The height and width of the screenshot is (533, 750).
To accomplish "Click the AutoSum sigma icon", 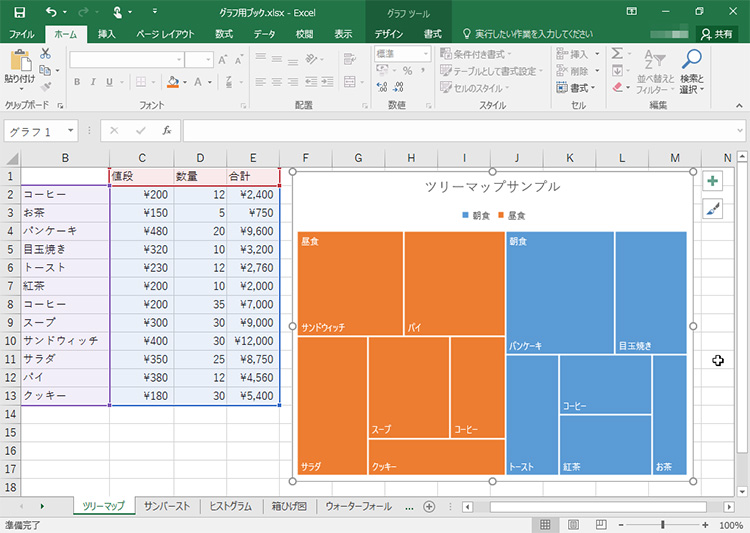I will (617, 53).
